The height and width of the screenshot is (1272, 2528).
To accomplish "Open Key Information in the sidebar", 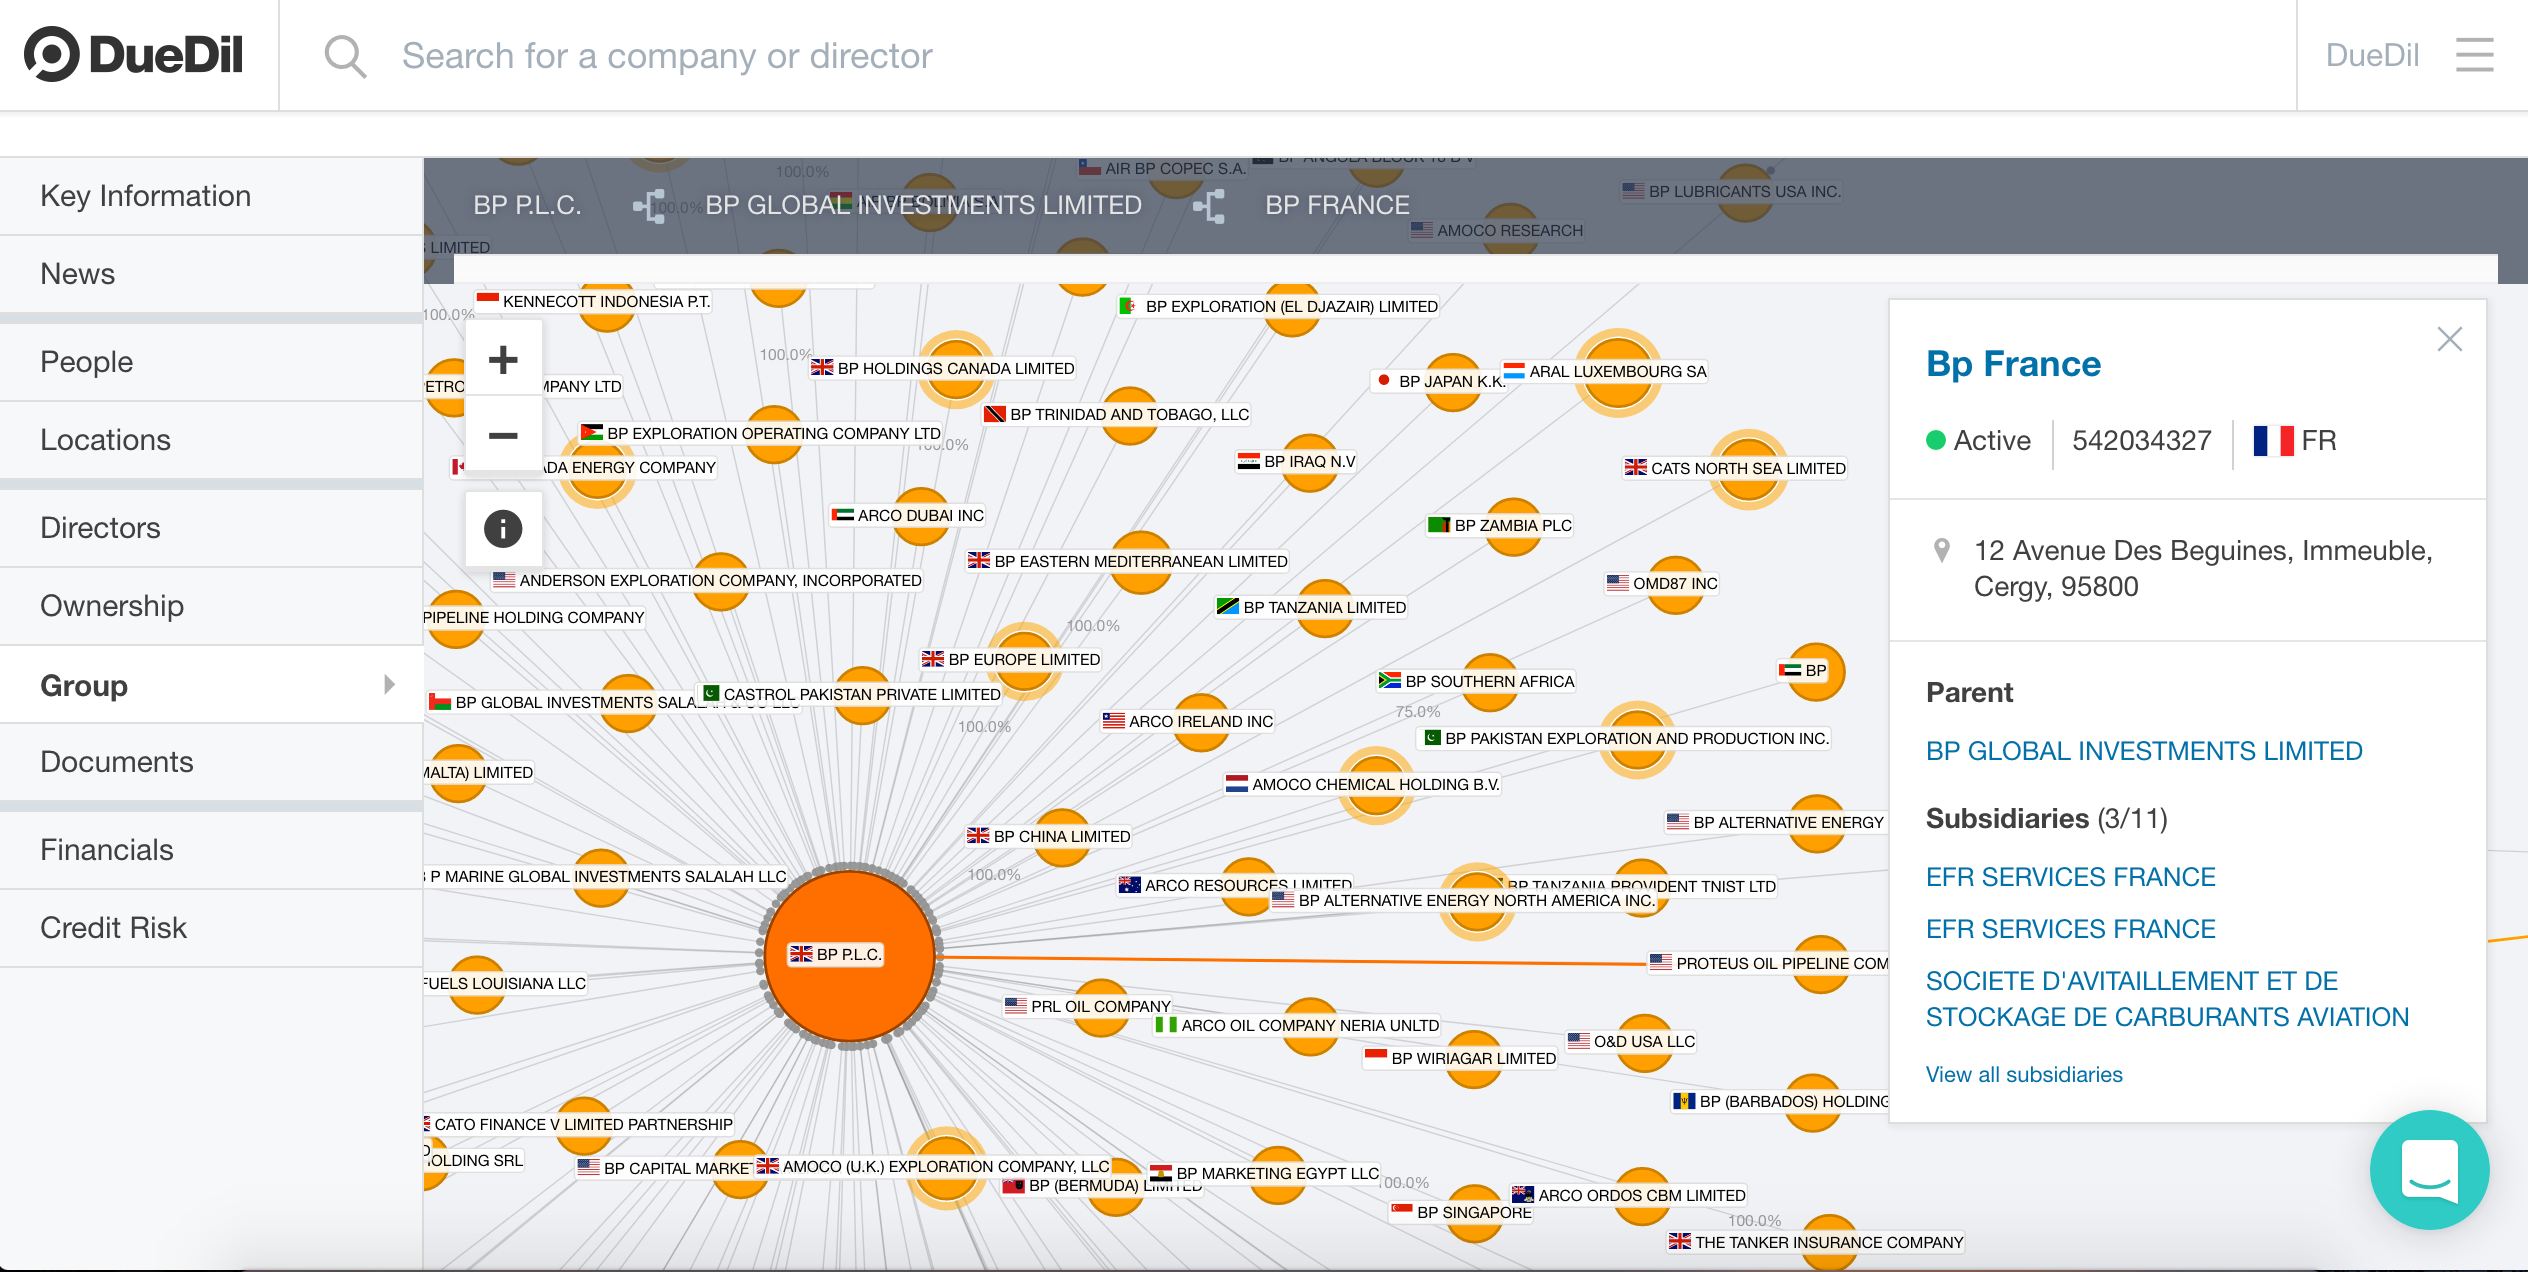I will tap(211, 196).
